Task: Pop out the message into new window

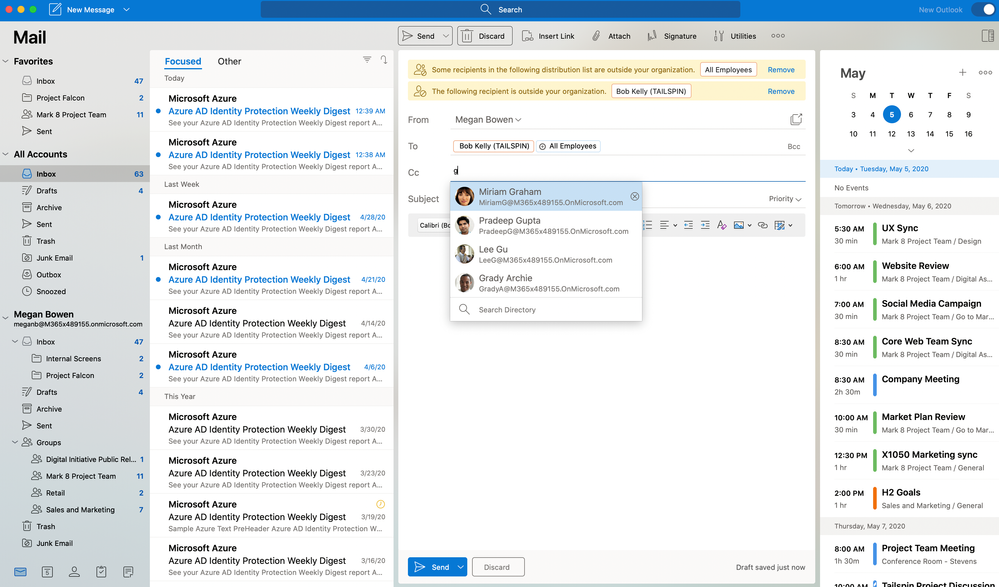Action: click(796, 119)
